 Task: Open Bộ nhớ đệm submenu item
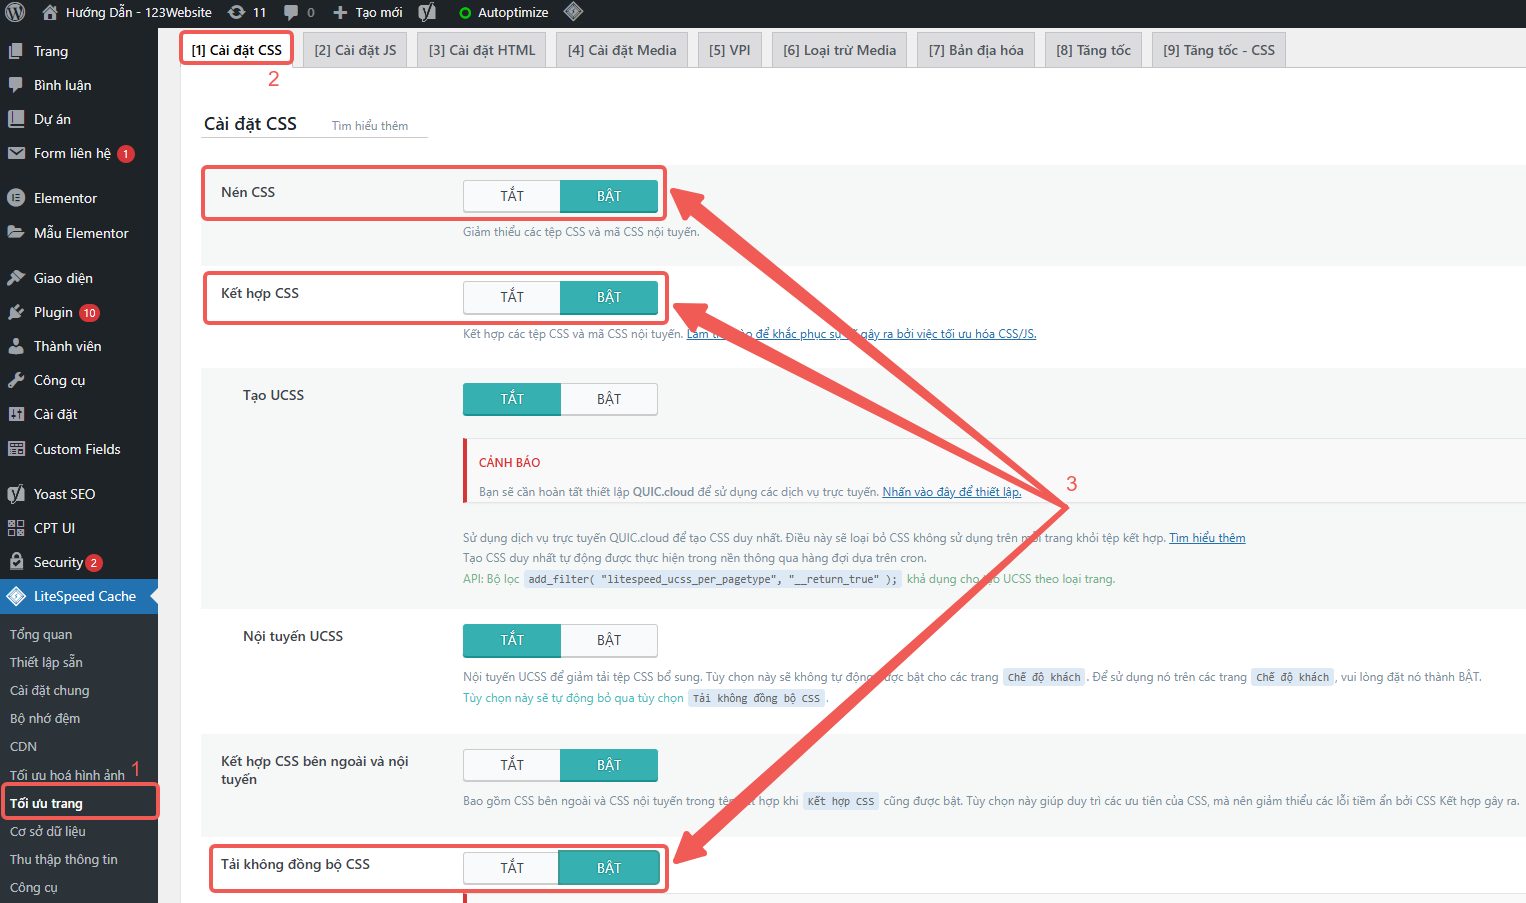click(x=45, y=718)
